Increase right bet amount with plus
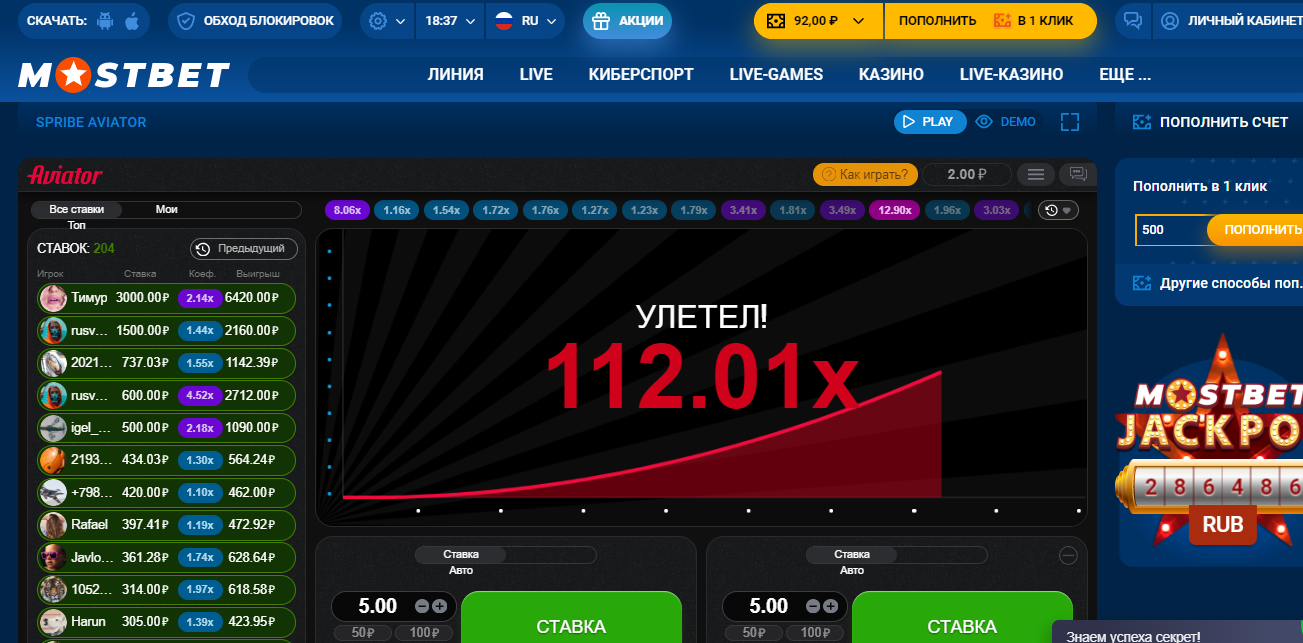Screen dimensions: 1303x643 tap(830, 606)
